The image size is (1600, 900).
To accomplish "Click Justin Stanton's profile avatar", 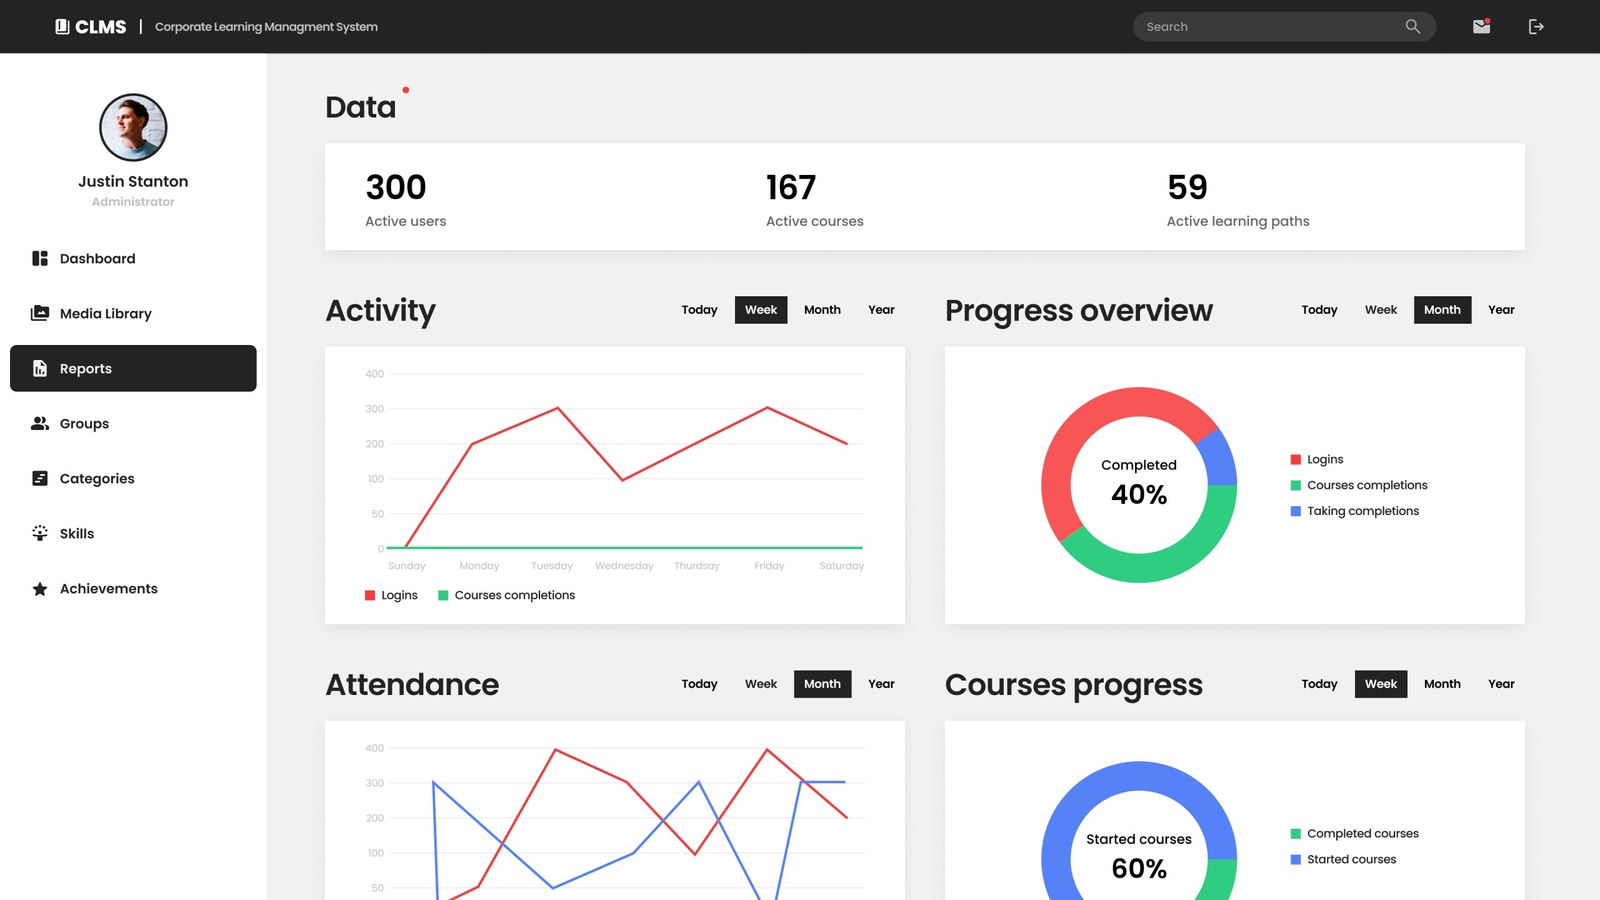I will coord(133,128).
